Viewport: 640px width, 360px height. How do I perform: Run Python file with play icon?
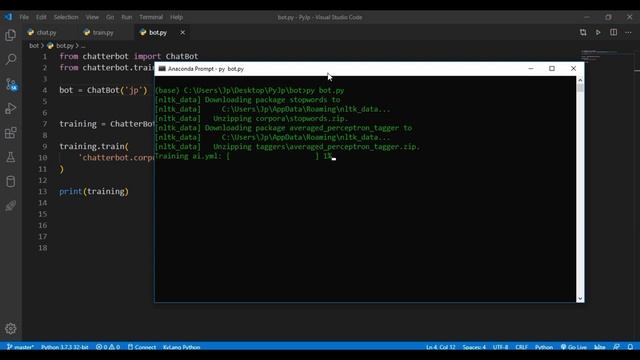coord(598,32)
